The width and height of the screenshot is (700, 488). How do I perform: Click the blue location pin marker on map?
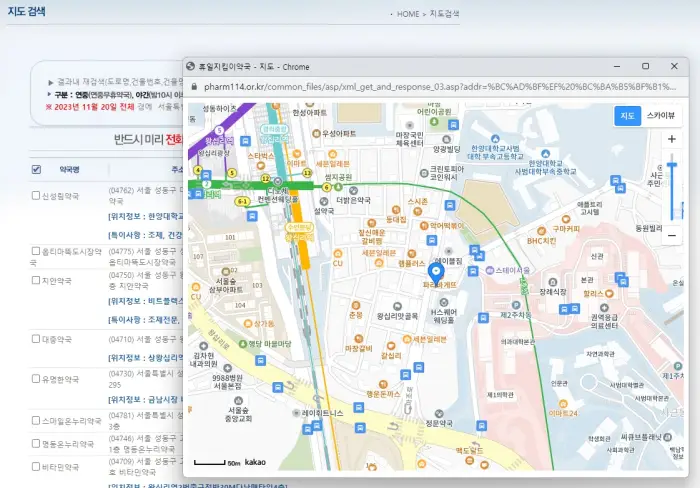point(436,274)
